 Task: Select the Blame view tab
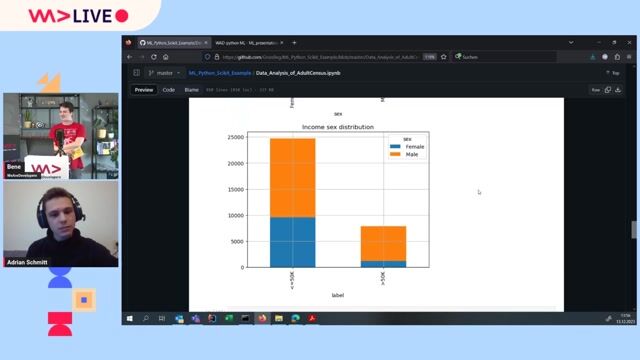(191, 90)
